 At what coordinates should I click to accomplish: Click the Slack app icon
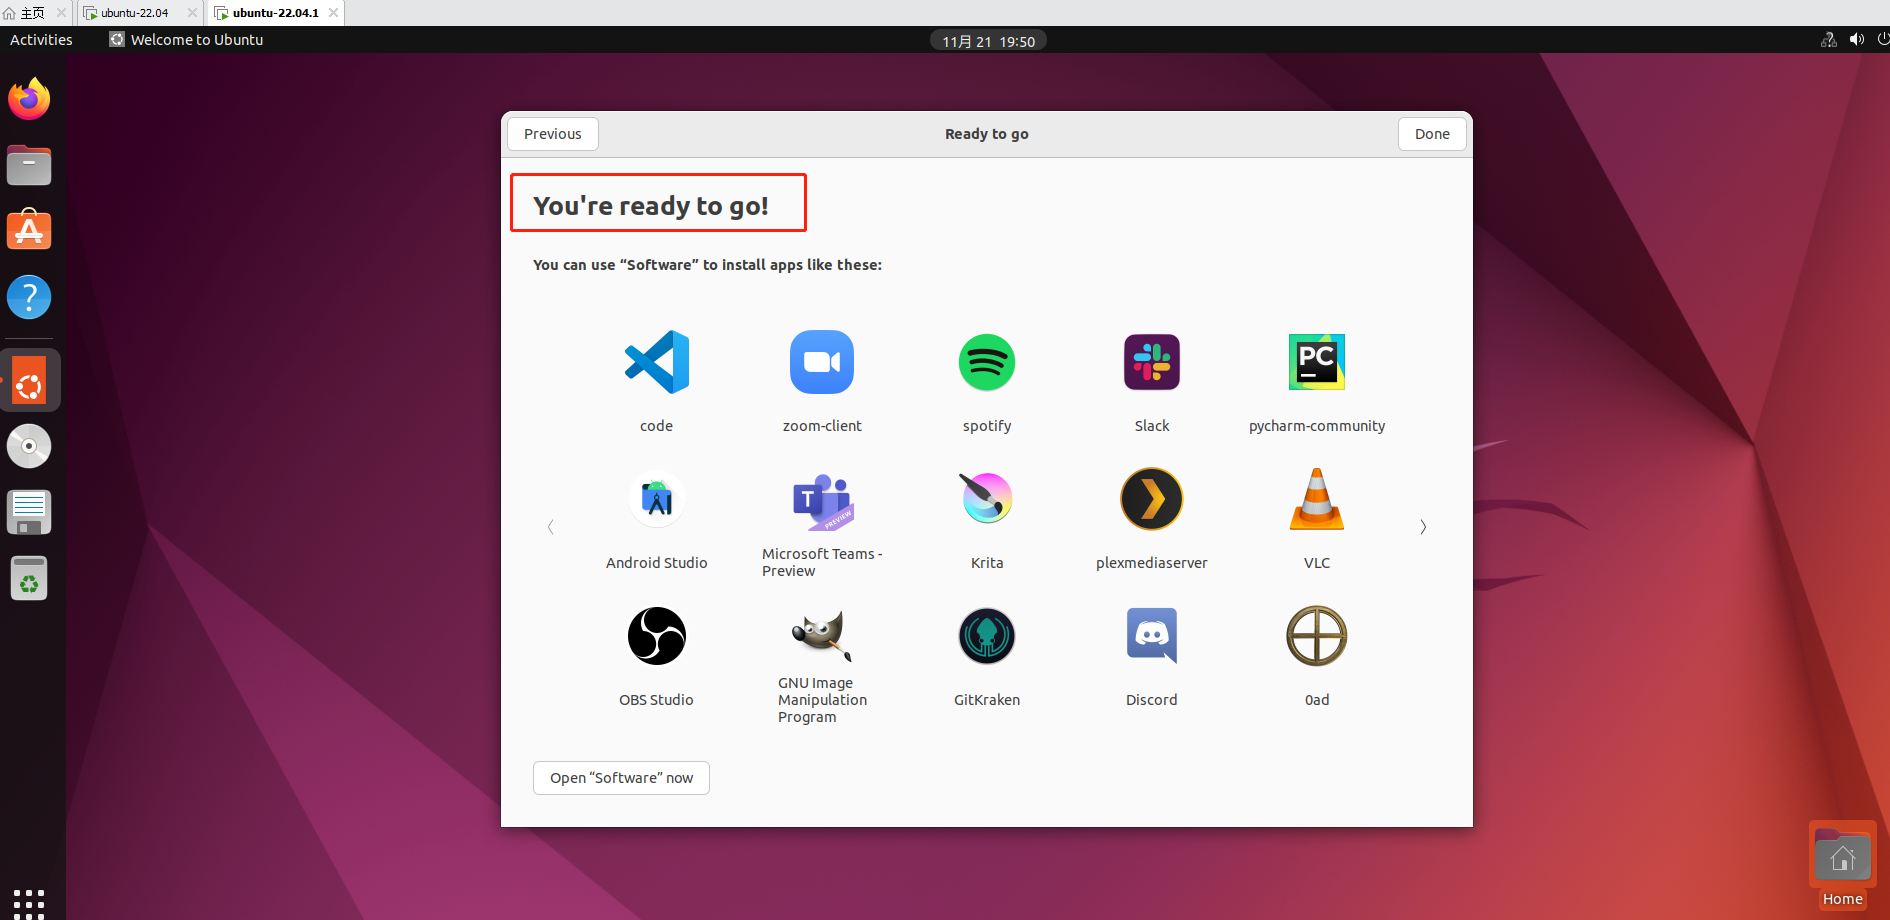click(x=1152, y=362)
